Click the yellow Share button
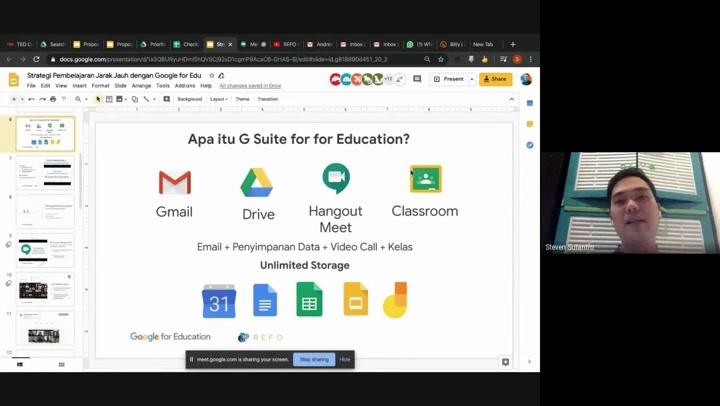The width and height of the screenshot is (720, 406). (x=495, y=79)
